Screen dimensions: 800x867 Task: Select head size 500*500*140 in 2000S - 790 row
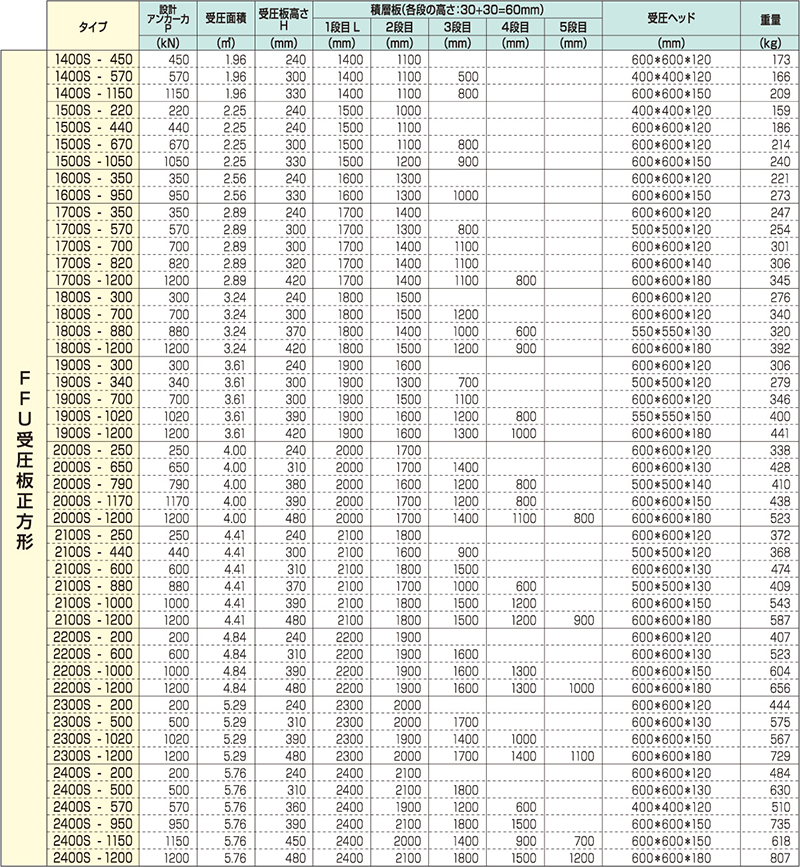tap(671, 484)
